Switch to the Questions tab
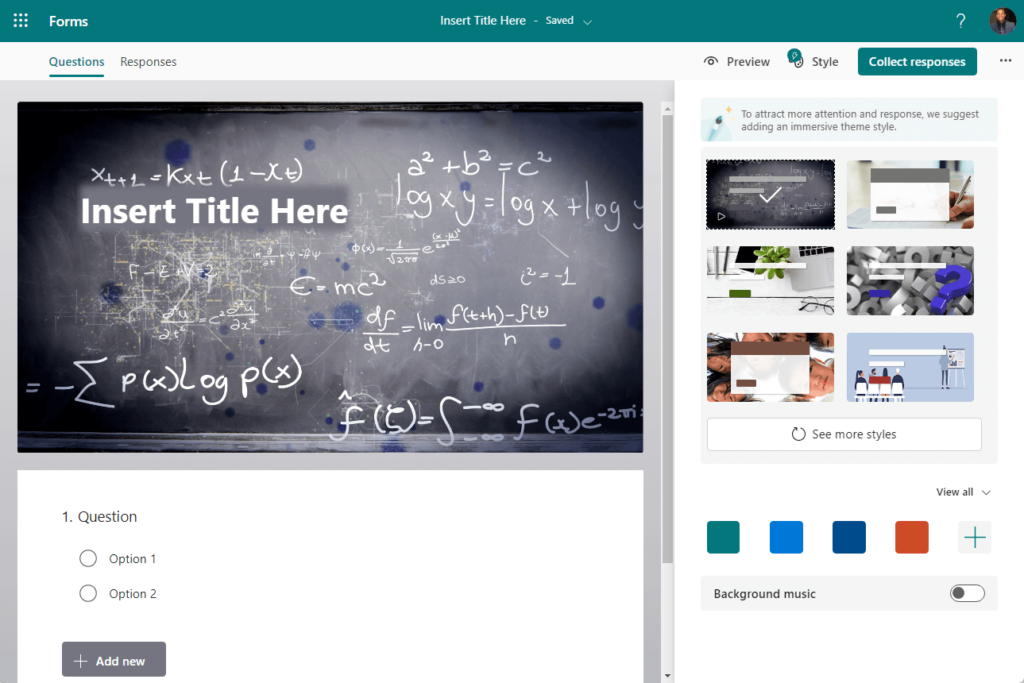The image size is (1024, 683). point(76,61)
